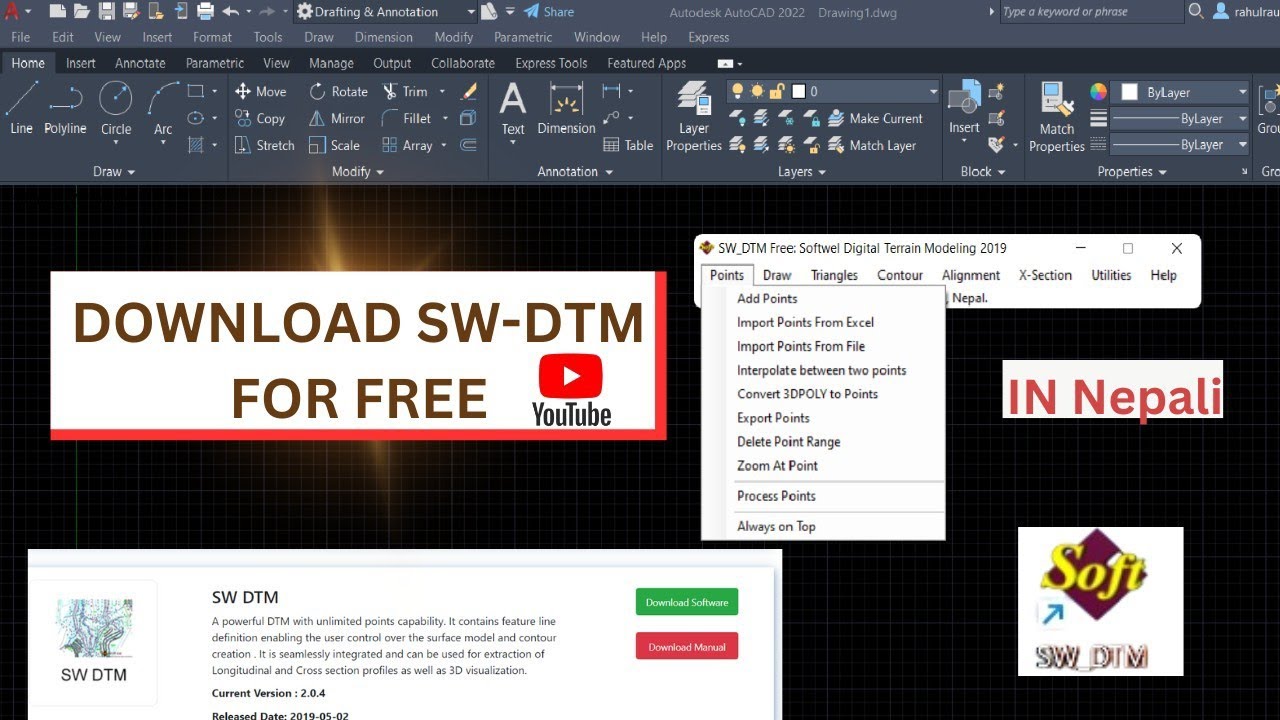This screenshot has width=1280, height=720.
Task: Toggle the layer on/off lightbulb icon
Action: 738,91
